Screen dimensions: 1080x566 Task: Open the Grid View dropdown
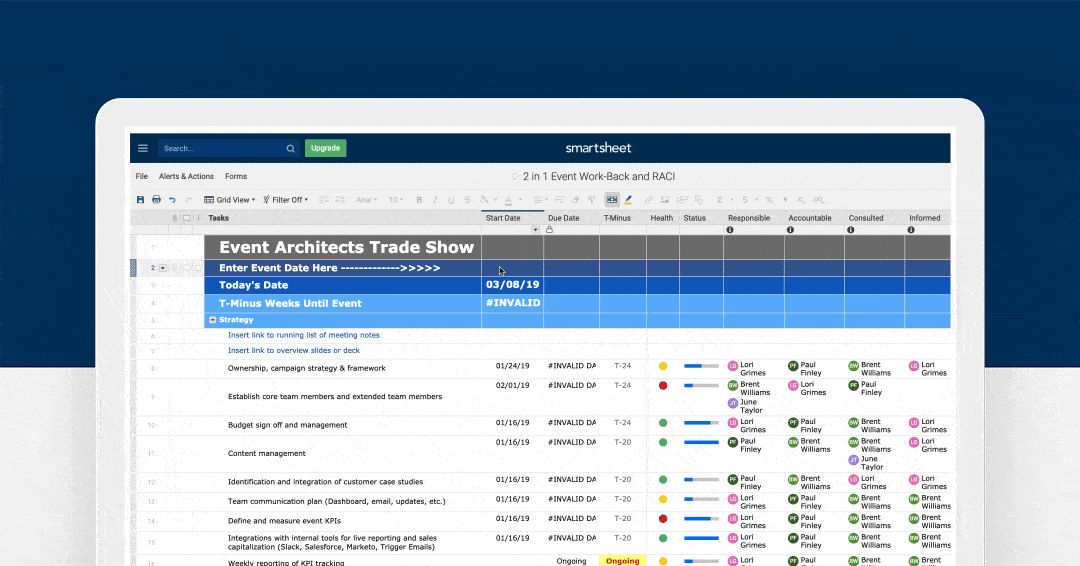pos(230,200)
